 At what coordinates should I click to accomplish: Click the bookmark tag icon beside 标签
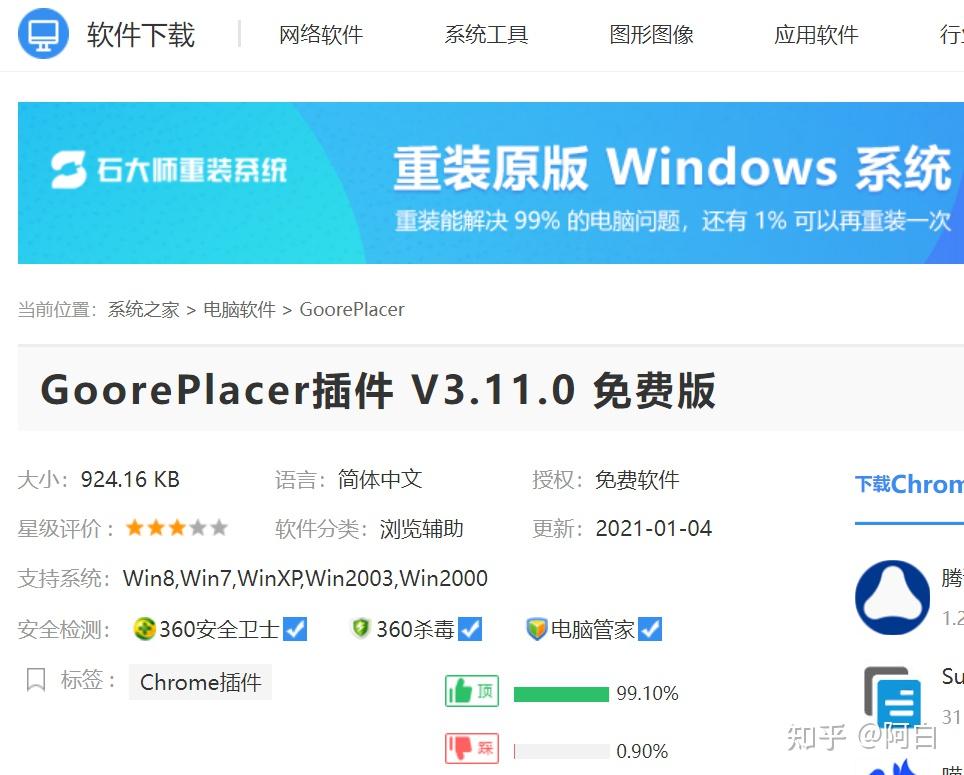point(36,680)
